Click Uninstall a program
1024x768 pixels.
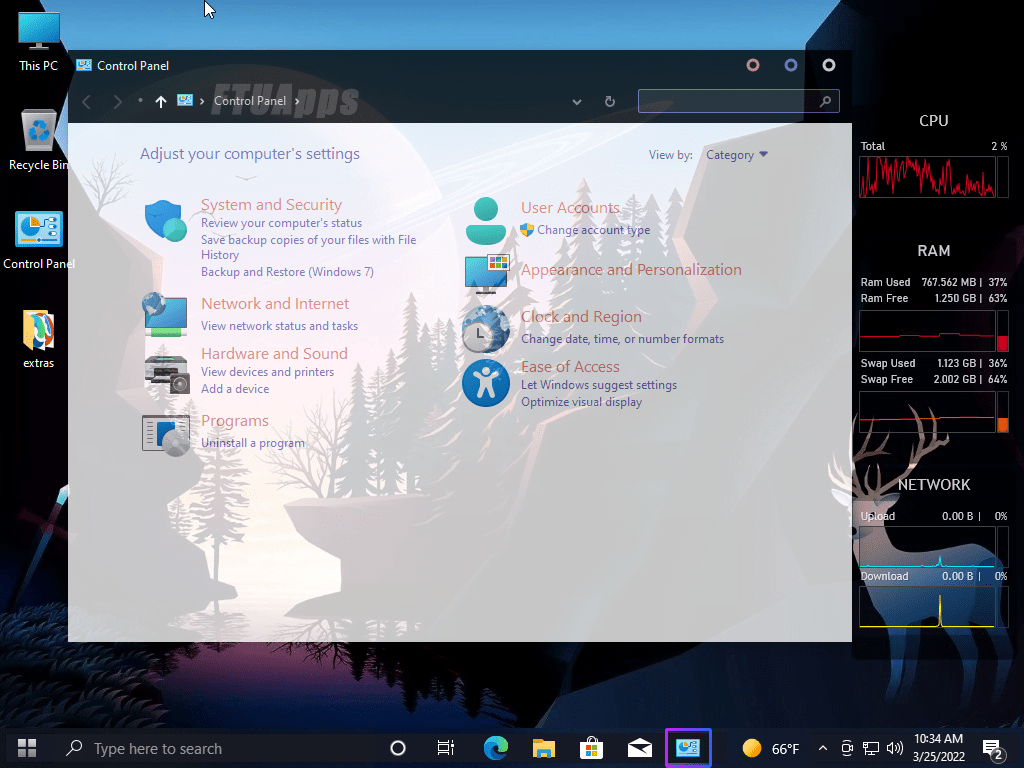coord(253,443)
